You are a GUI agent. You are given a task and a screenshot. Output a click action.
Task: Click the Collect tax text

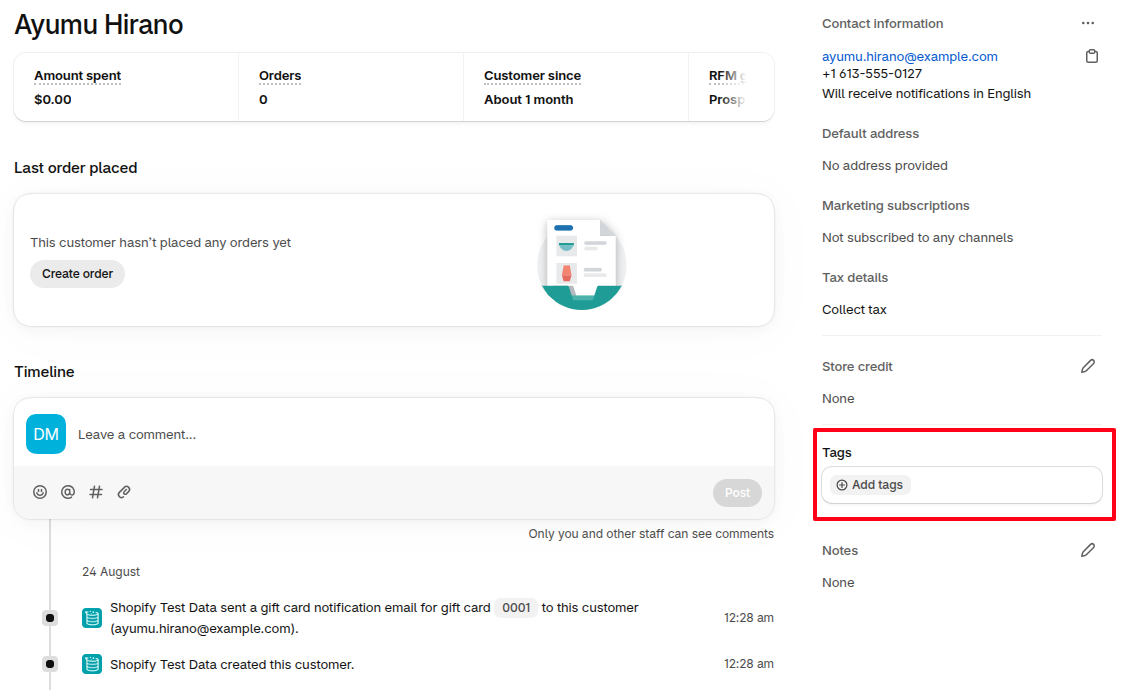point(854,309)
